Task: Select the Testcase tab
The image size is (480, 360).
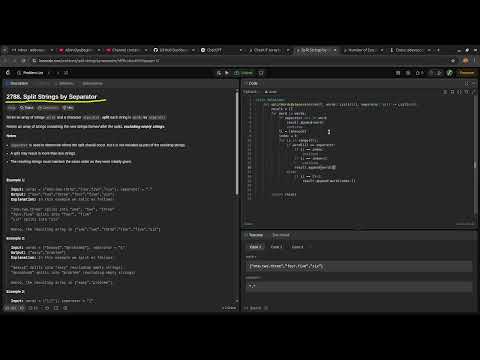Action: pyautogui.click(x=254, y=235)
